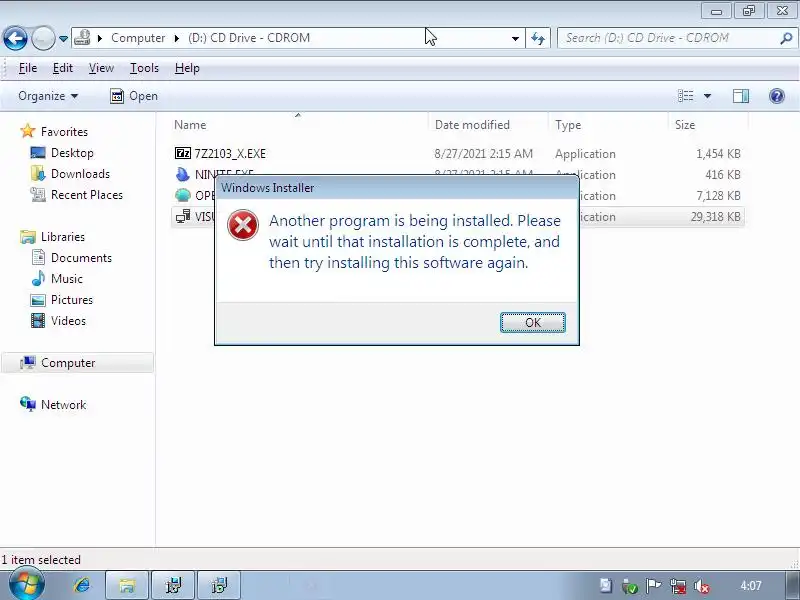This screenshot has width=800, height=600.
Task: Select Computer in the address breadcrumb
Action: (x=138, y=38)
